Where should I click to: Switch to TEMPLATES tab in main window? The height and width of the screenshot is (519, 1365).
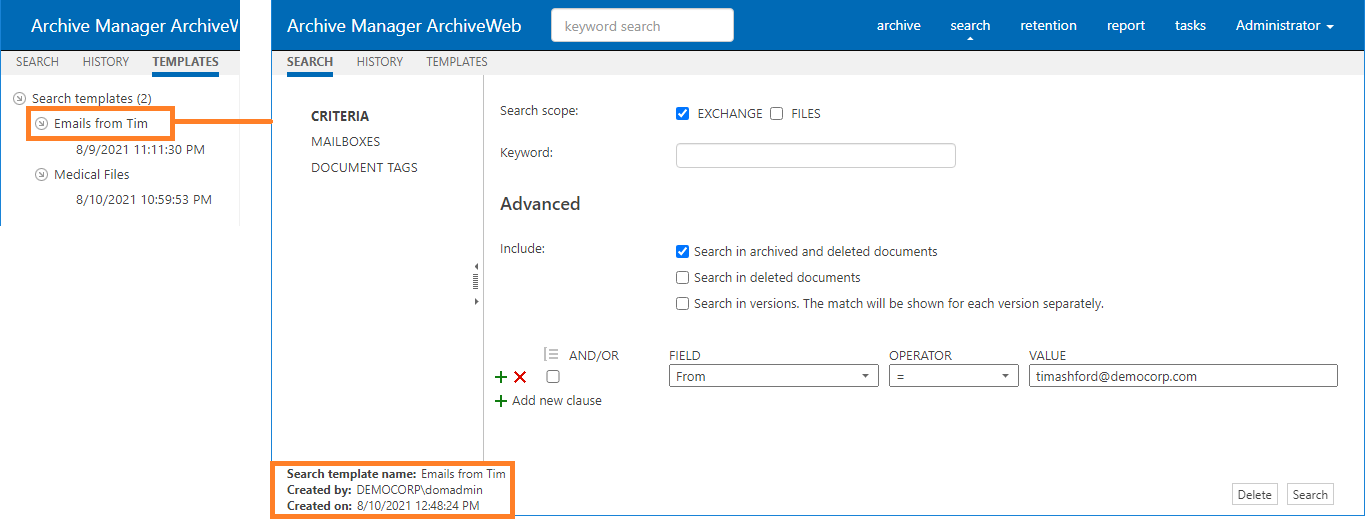pyautogui.click(x=457, y=62)
